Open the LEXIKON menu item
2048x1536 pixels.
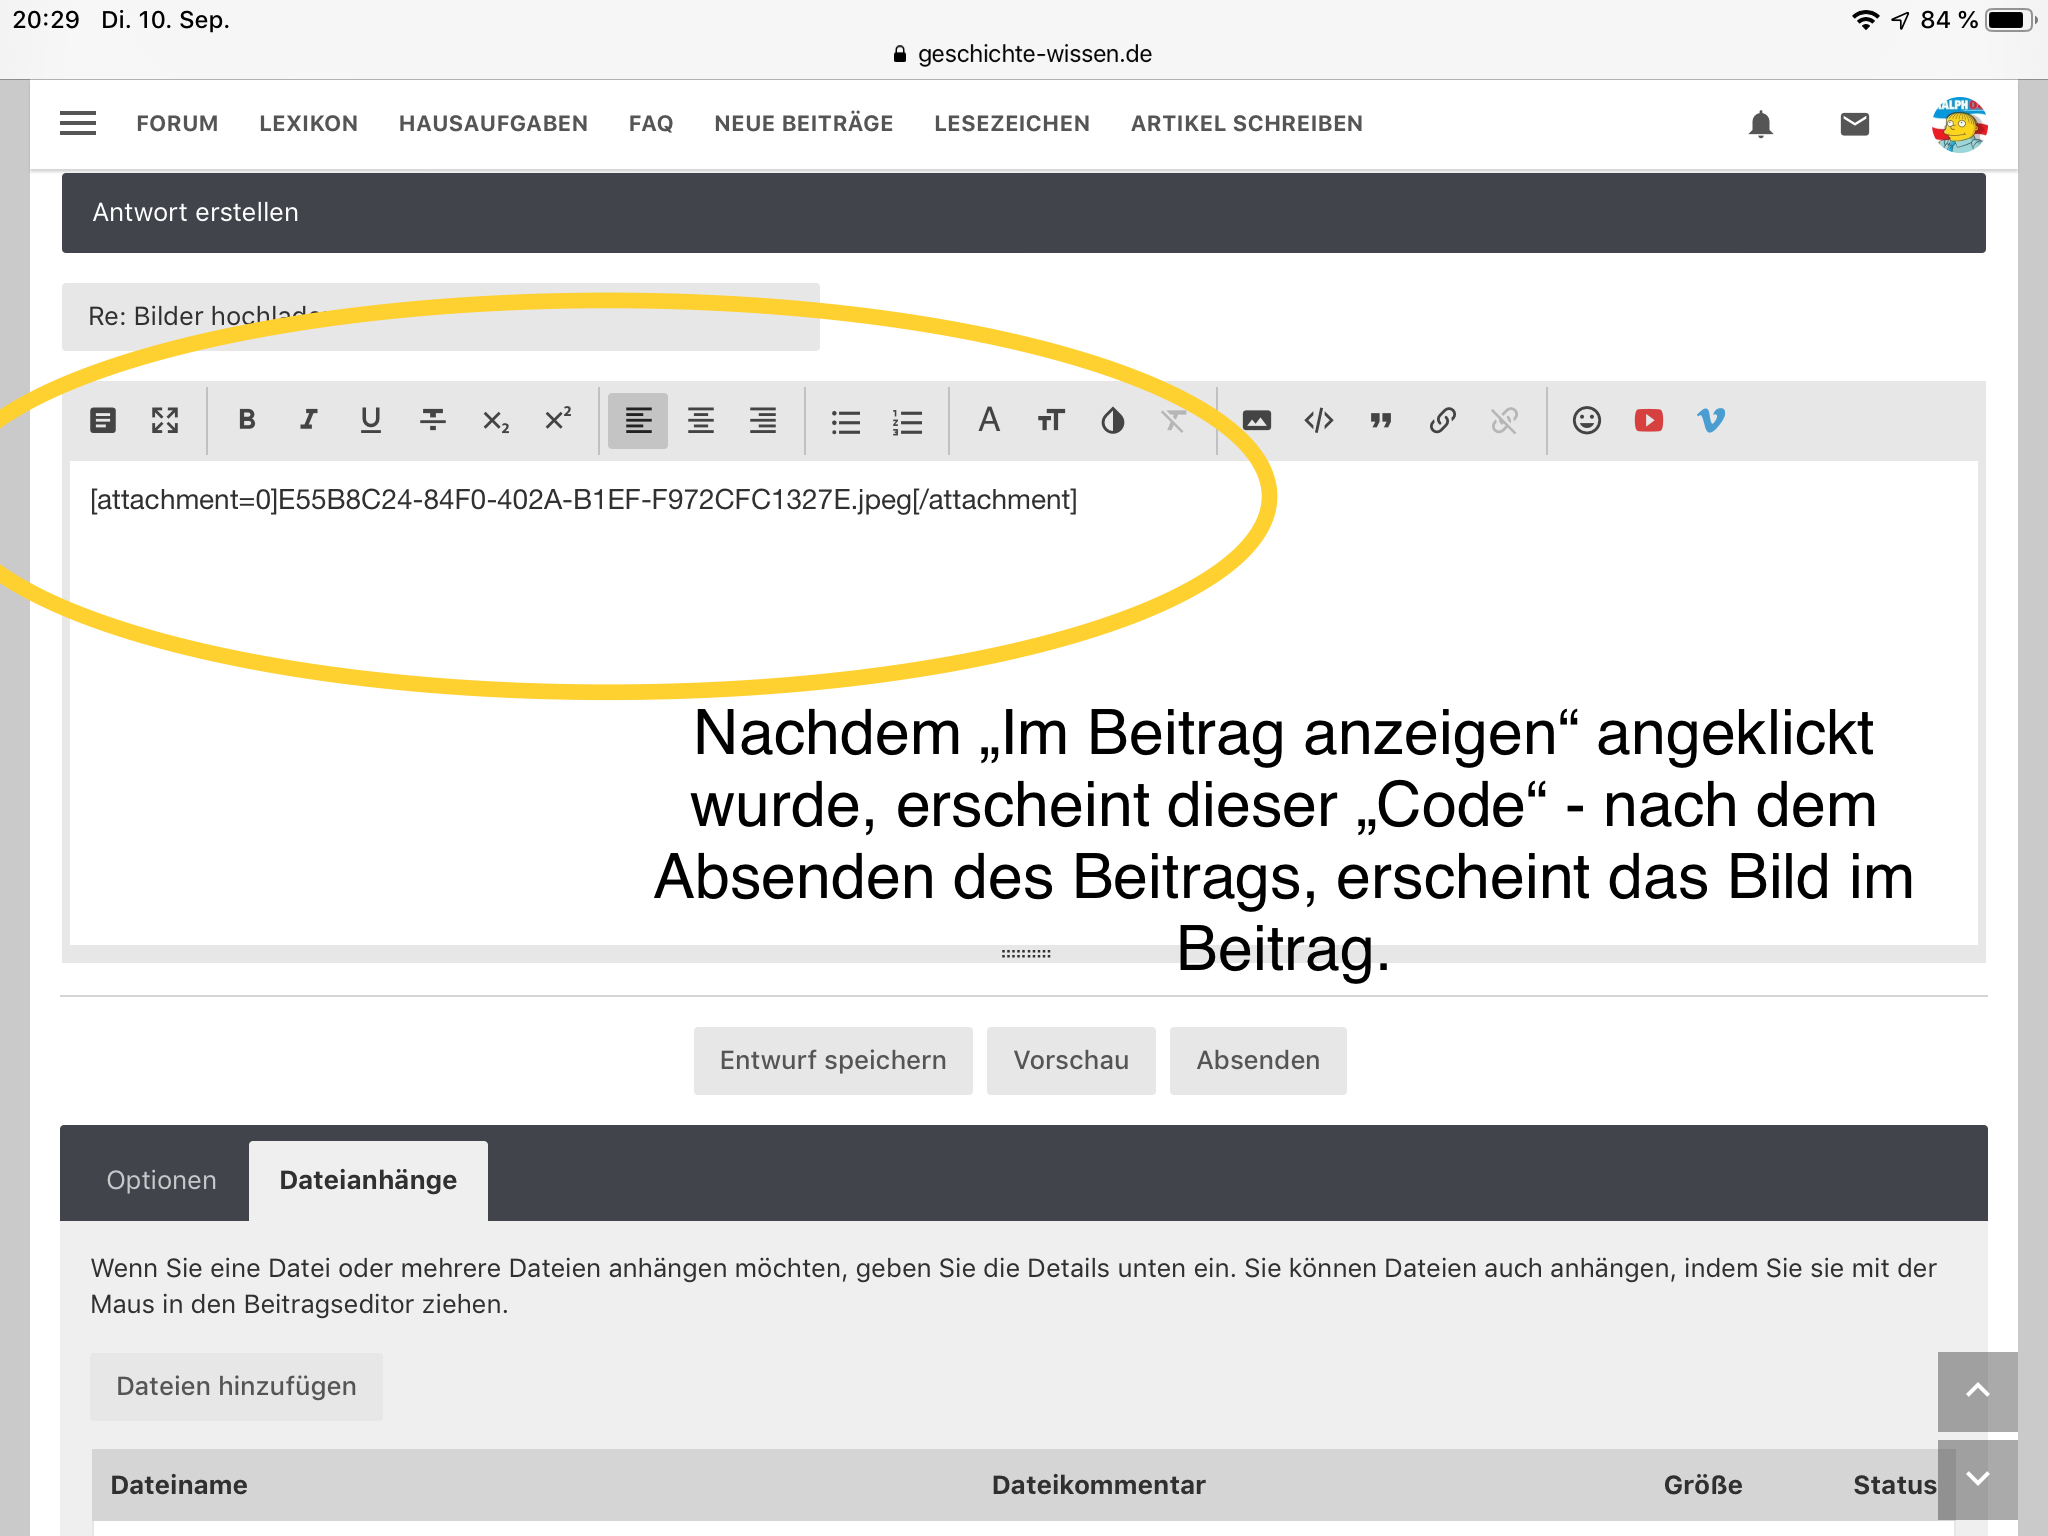click(308, 123)
